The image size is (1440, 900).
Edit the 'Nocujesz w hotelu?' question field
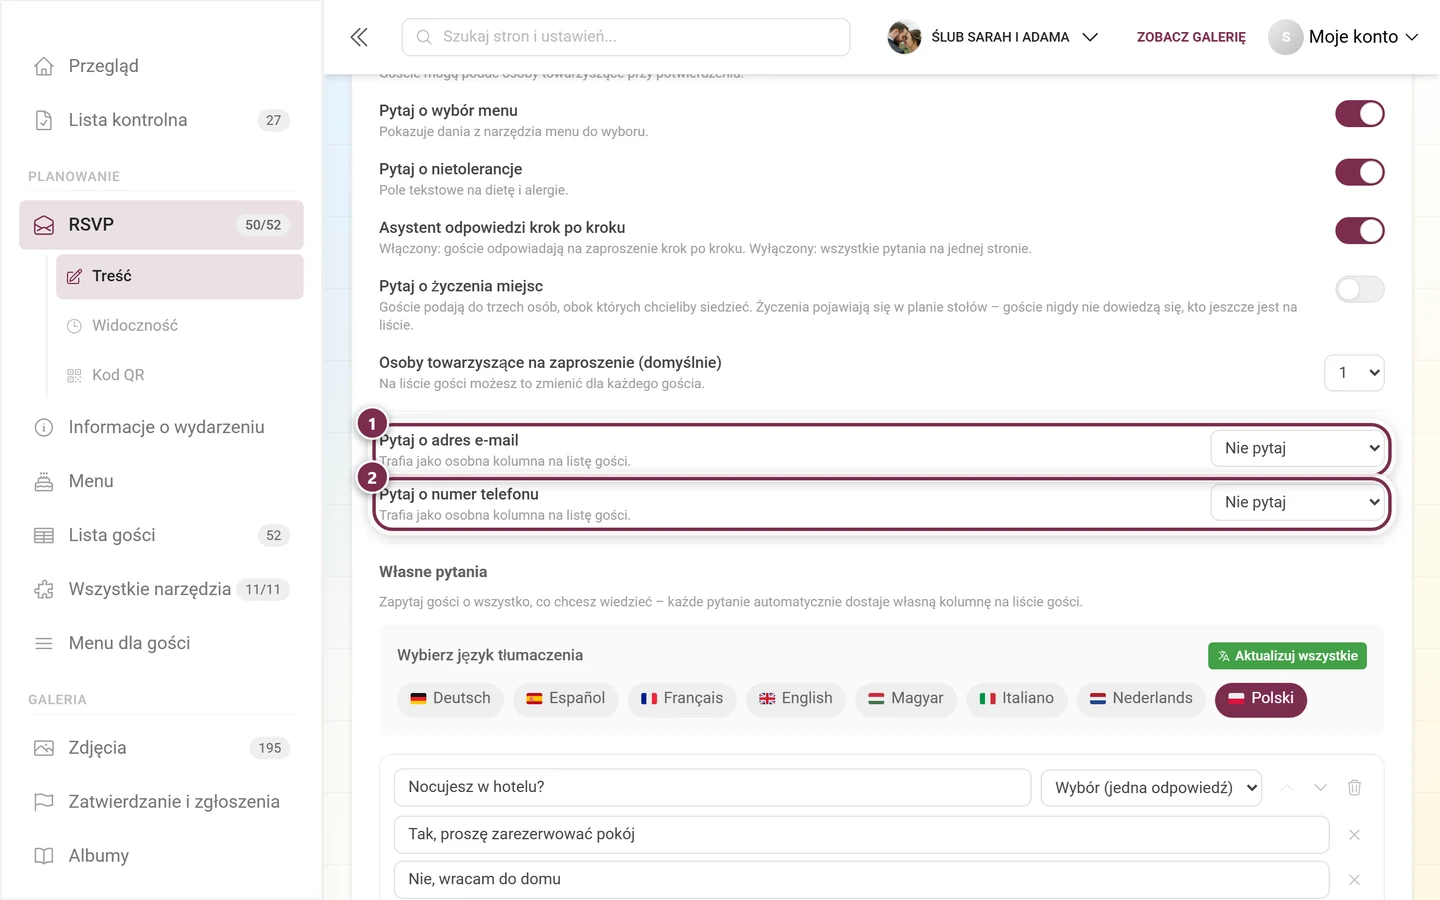click(712, 788)
